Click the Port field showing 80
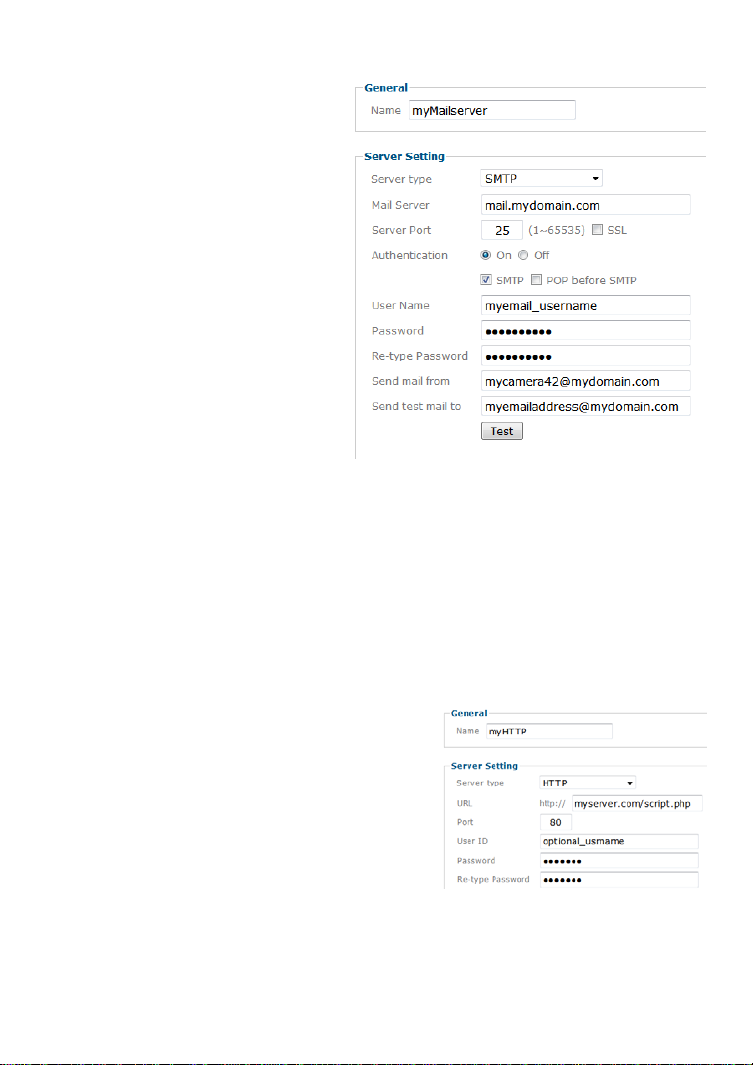Viewport: 753px width, 1065px height. (x=555, y=823)
